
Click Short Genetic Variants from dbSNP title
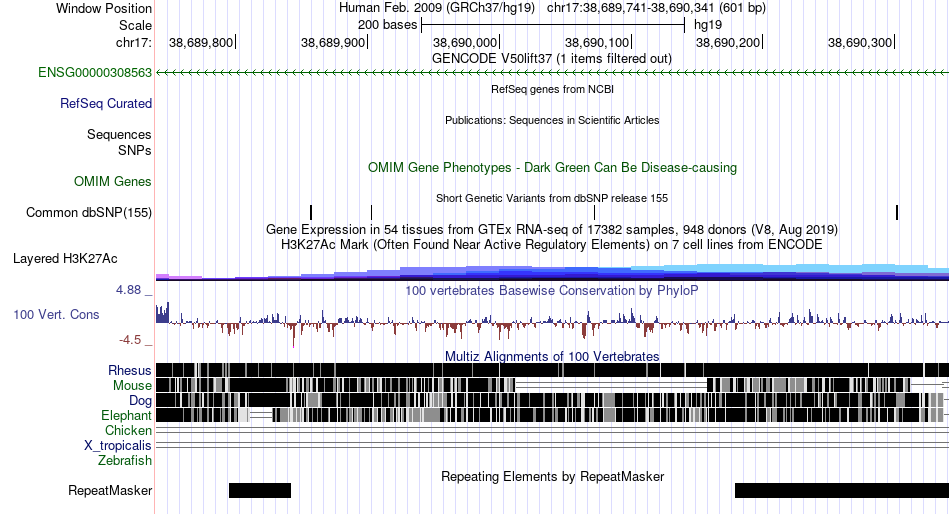click(x=552, y=198)
